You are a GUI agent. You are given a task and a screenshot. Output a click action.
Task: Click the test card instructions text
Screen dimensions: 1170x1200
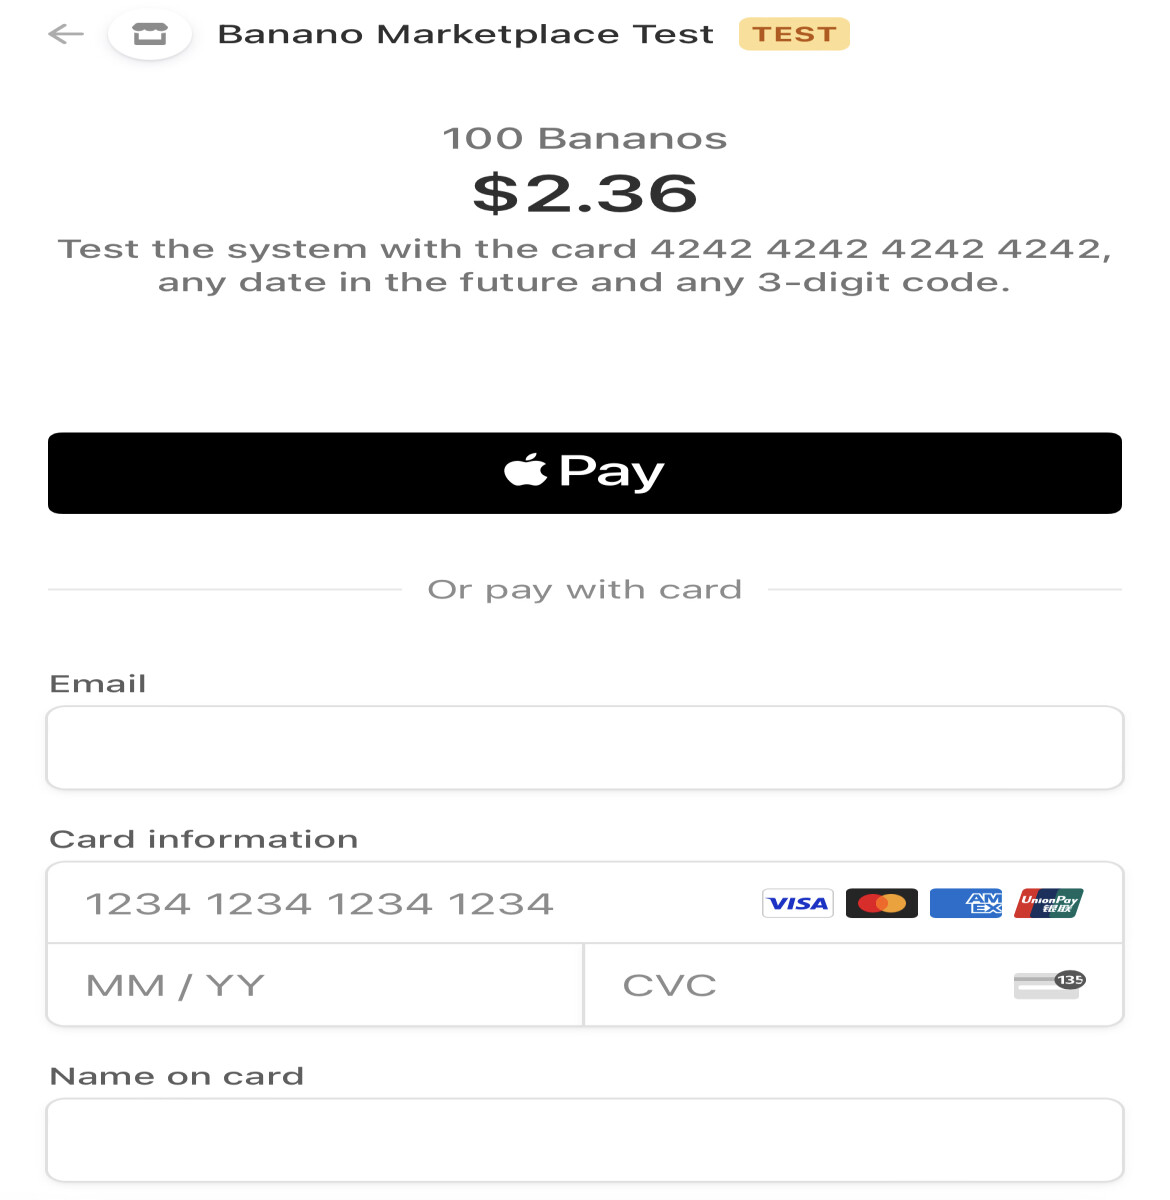[585, 265]
